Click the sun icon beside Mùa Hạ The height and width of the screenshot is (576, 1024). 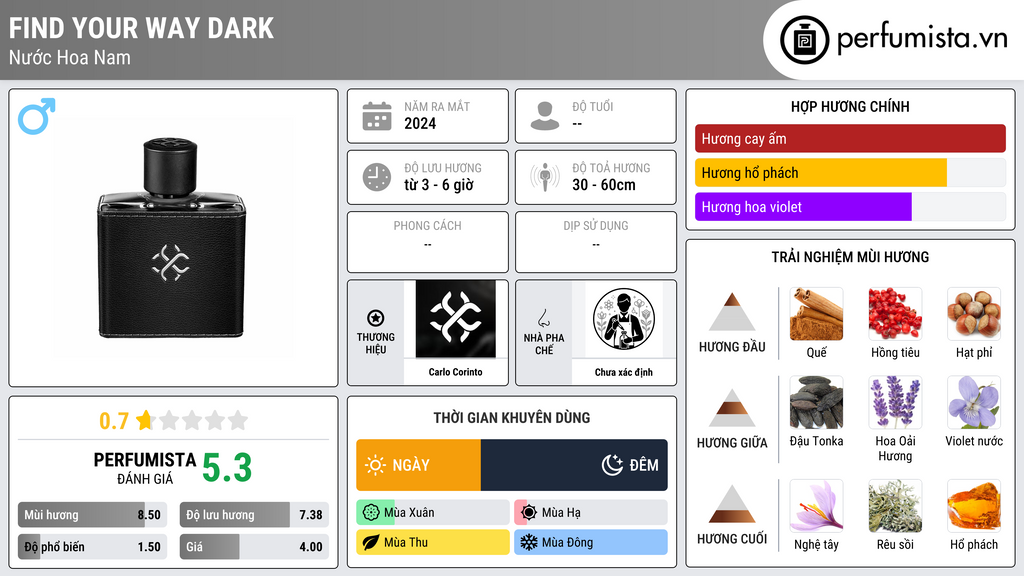pos(529,513)
